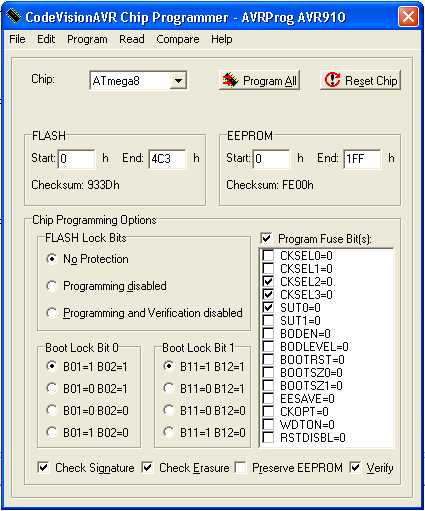Enable the Preserve EEPROM checkbox

click(241, 467)
